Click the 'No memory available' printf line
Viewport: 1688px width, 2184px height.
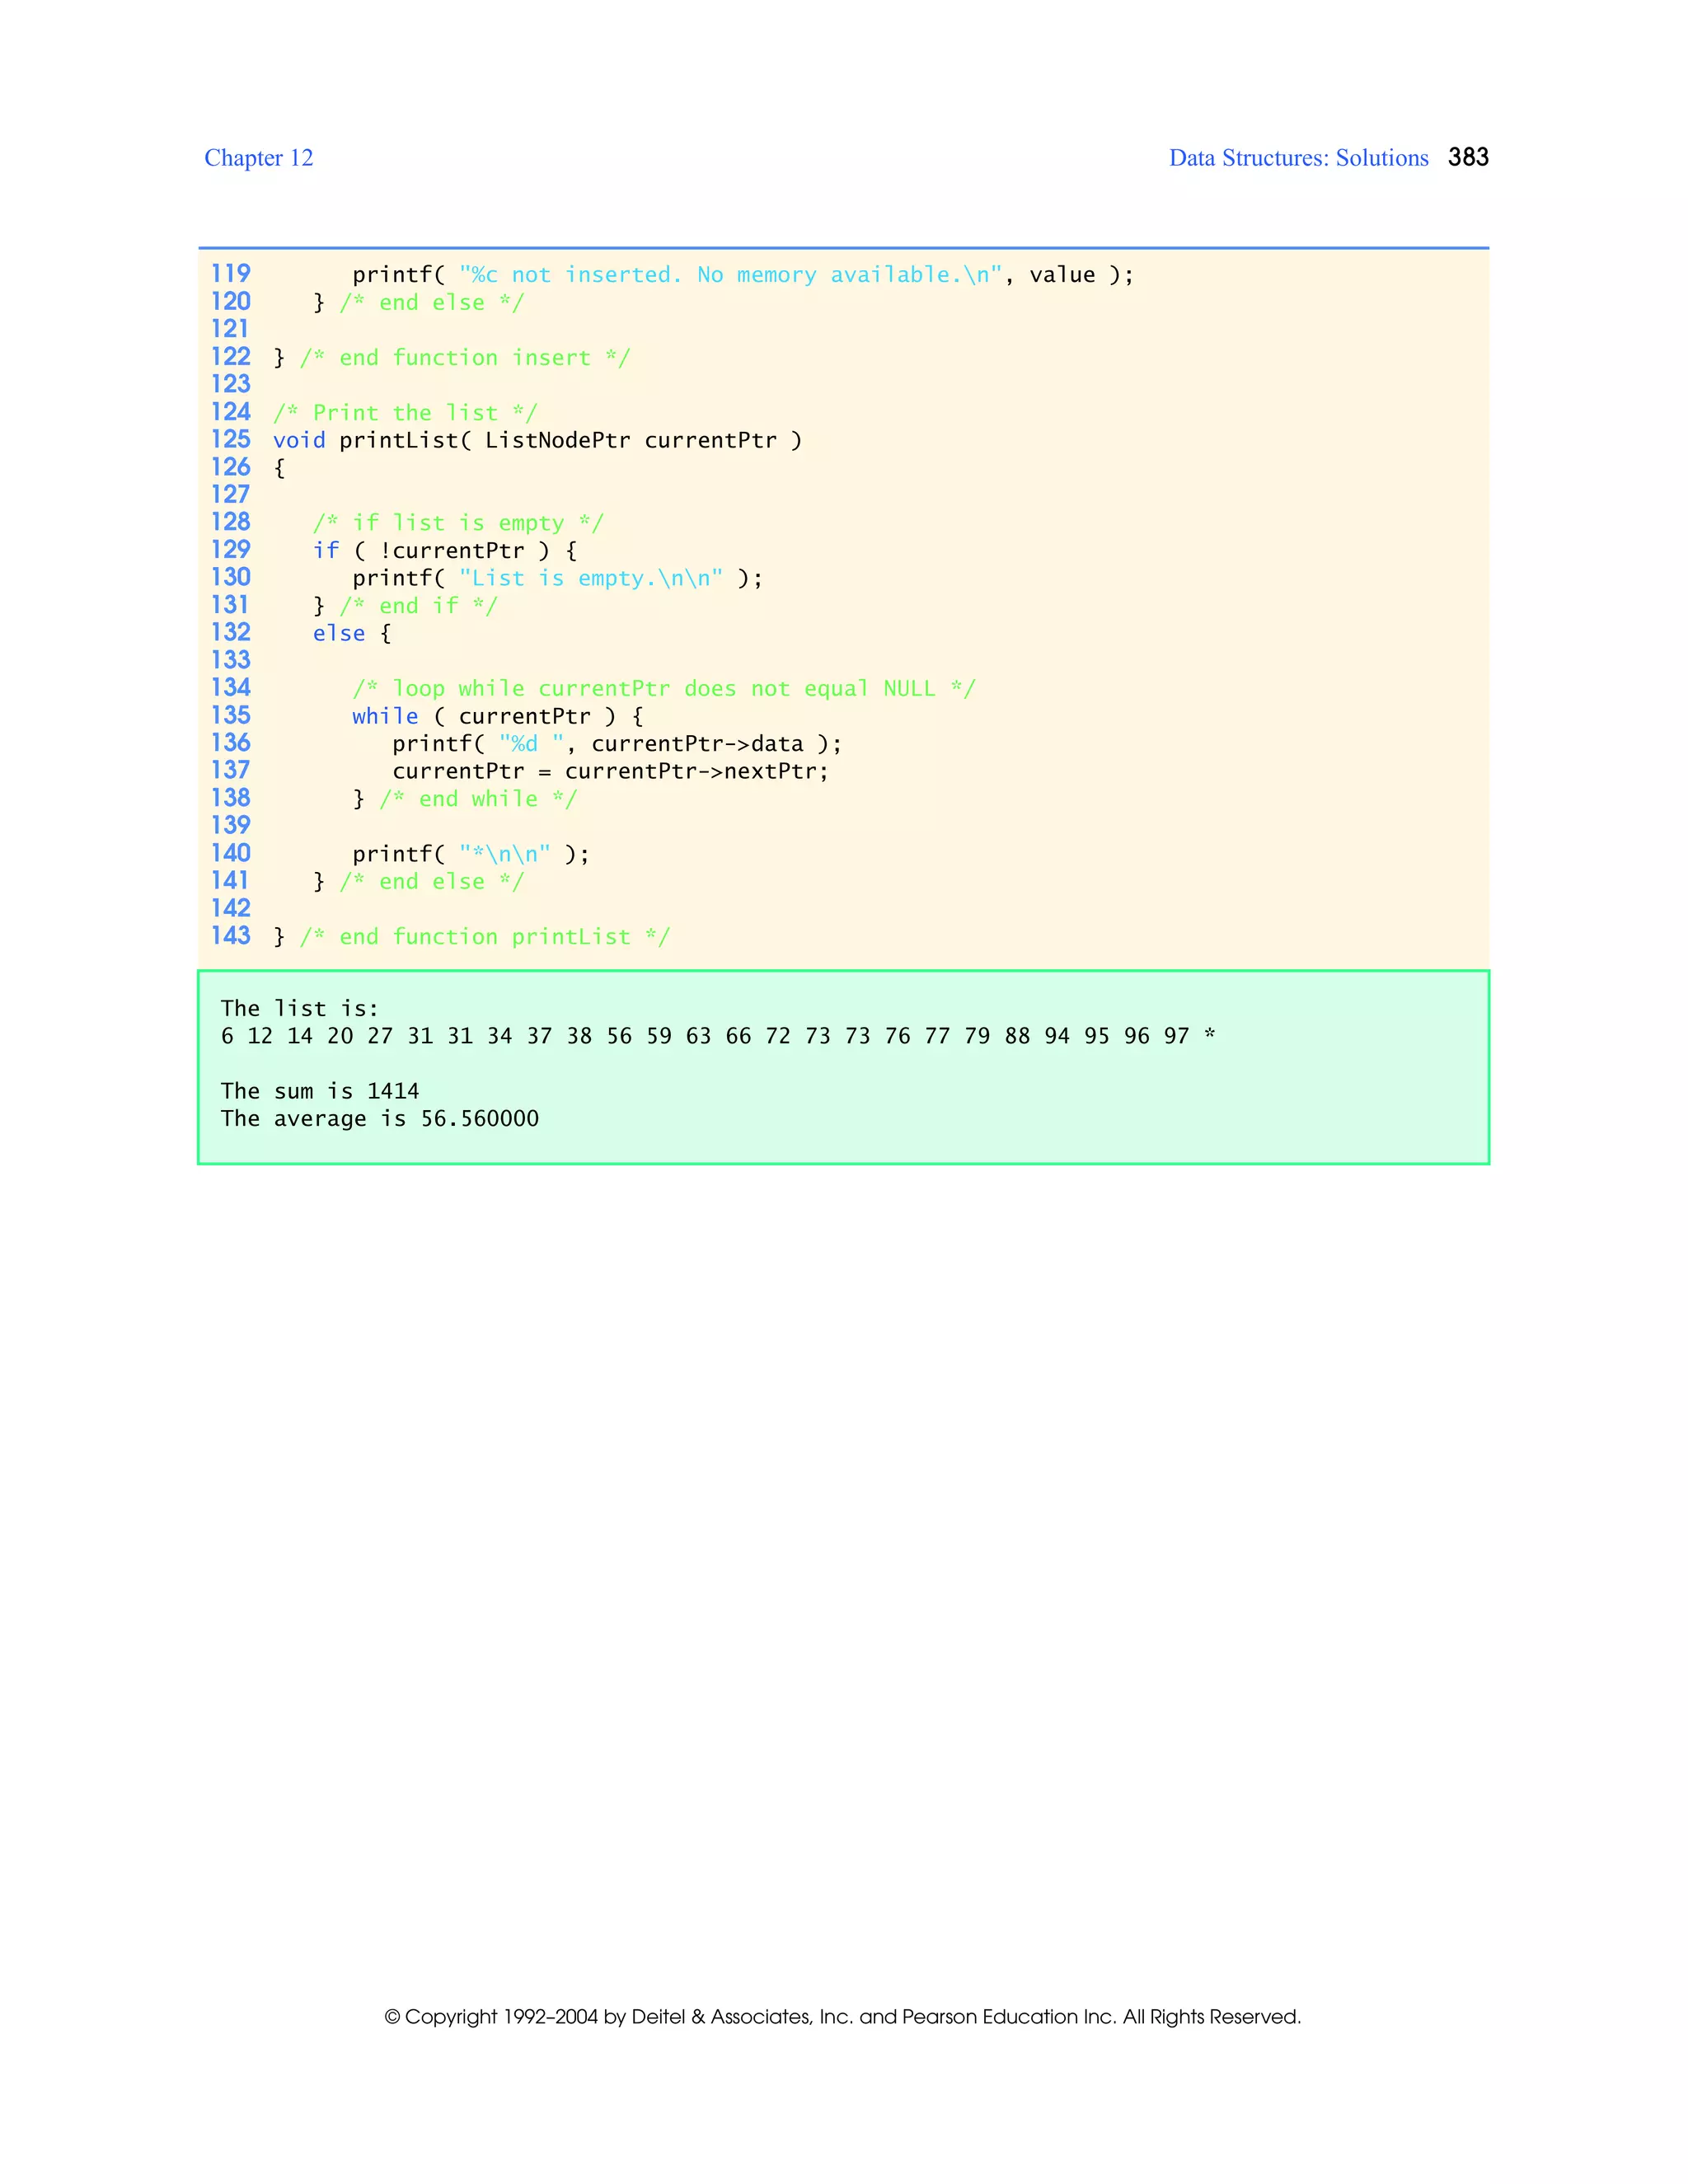(743, 275)
